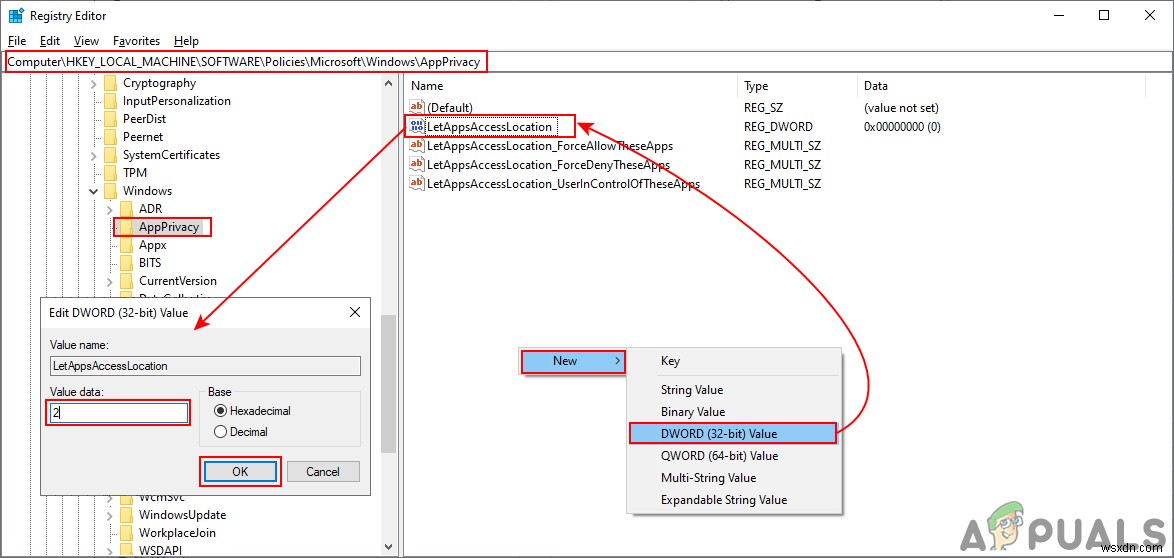Open the Help menu
Image resolution: width=1174 pixels, height=558 pixels.
coord(186,41)
